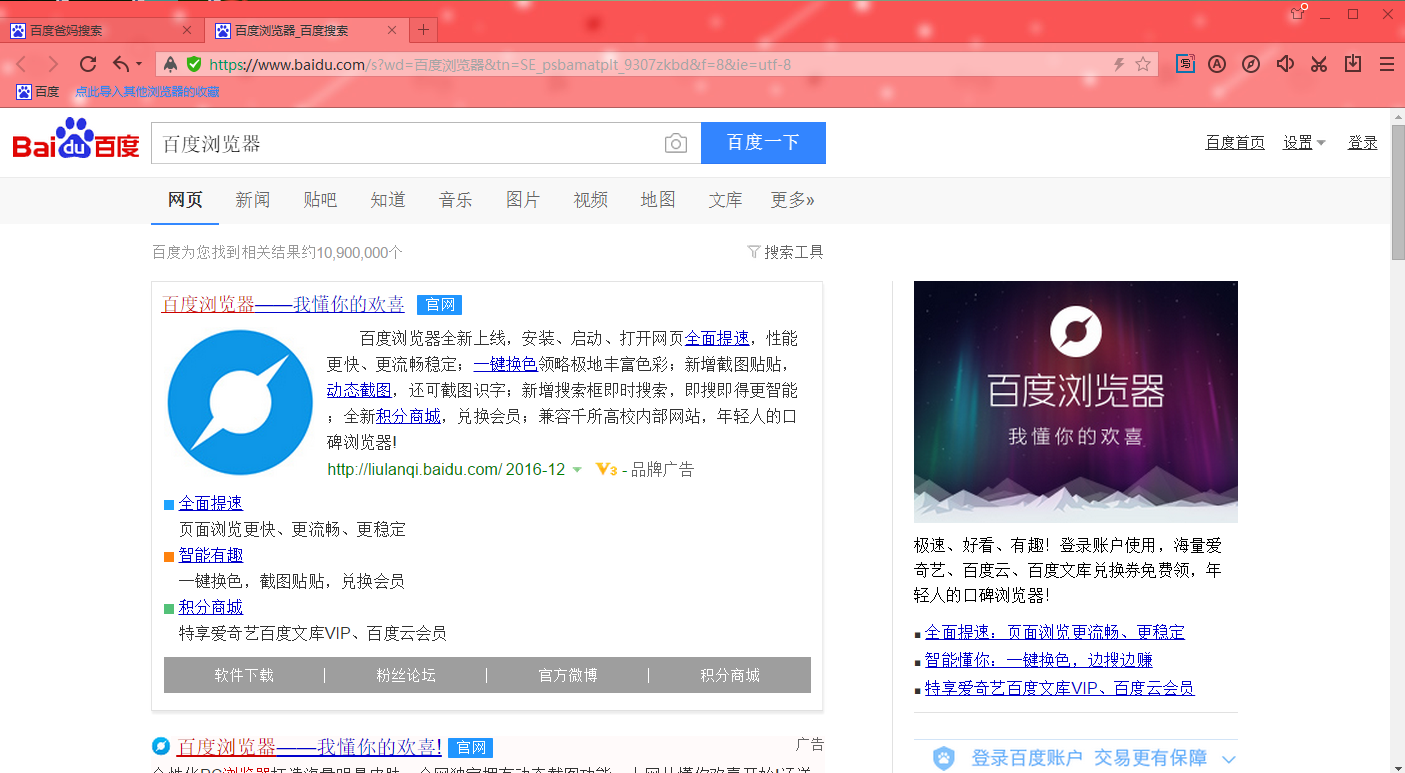Expand the 设置 dropdown
The image size is (1405, 773).
[x=1304, y=143]
